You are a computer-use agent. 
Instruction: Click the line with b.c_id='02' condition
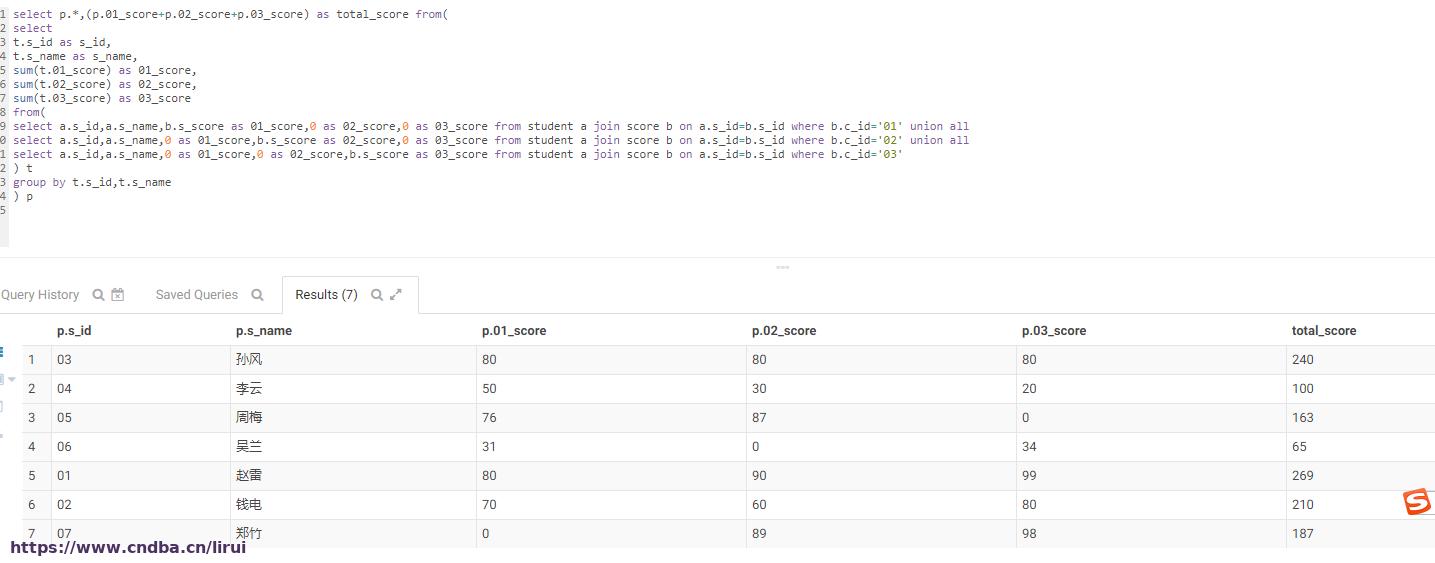click(491, 141)
